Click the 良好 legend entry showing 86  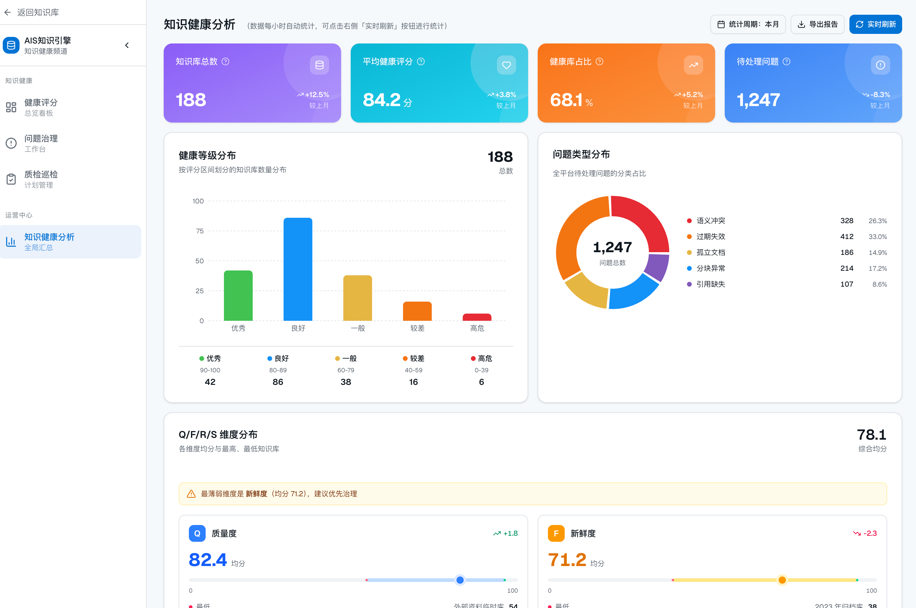tap(278, 370)
